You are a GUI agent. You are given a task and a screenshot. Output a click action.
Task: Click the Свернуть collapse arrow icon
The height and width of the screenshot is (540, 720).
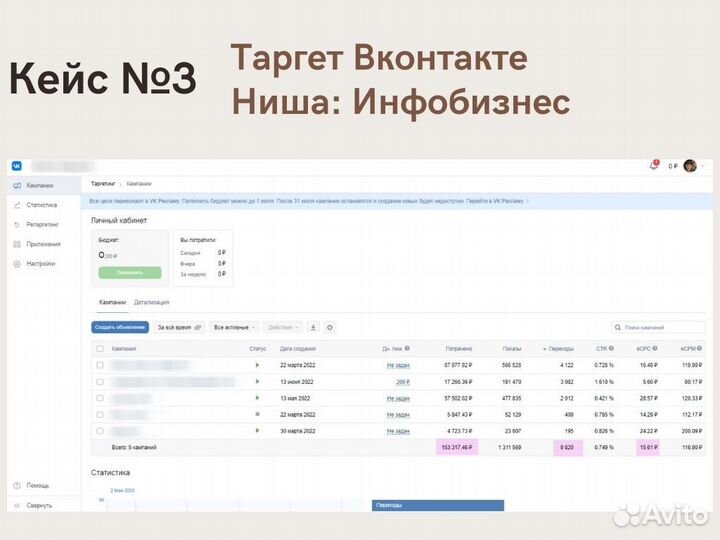tap(17, 505)
